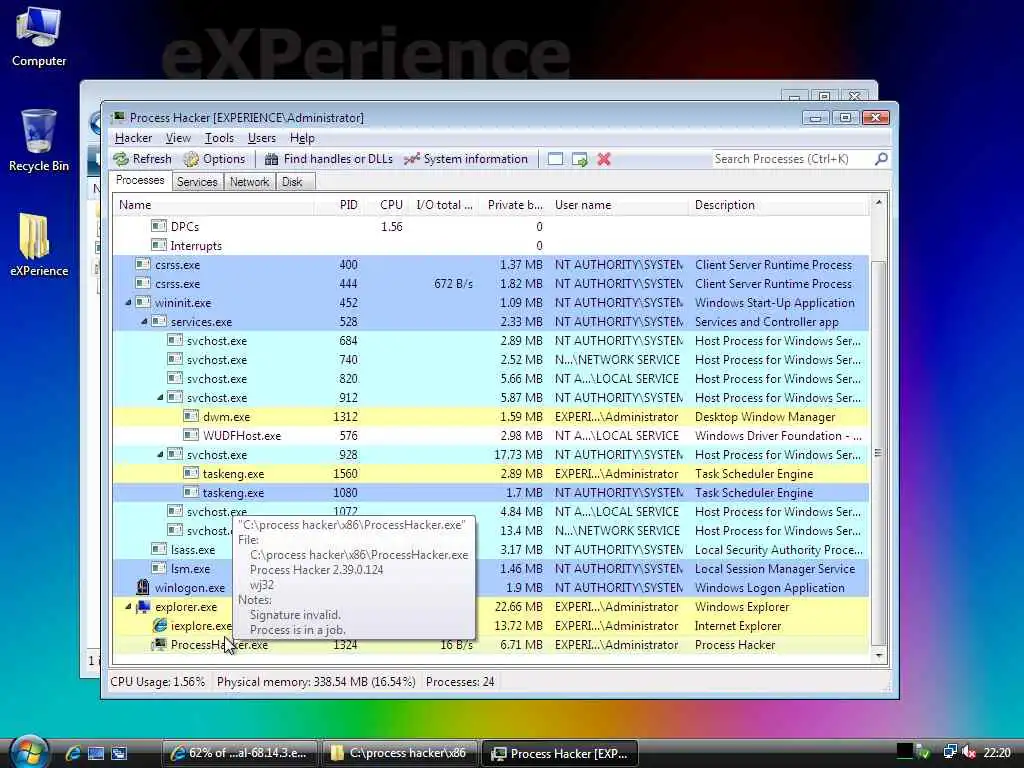Viewport: 1024px width, 768px height.
Task: Open the Recycle Bin desktop icon
Action: click(39, 141)
